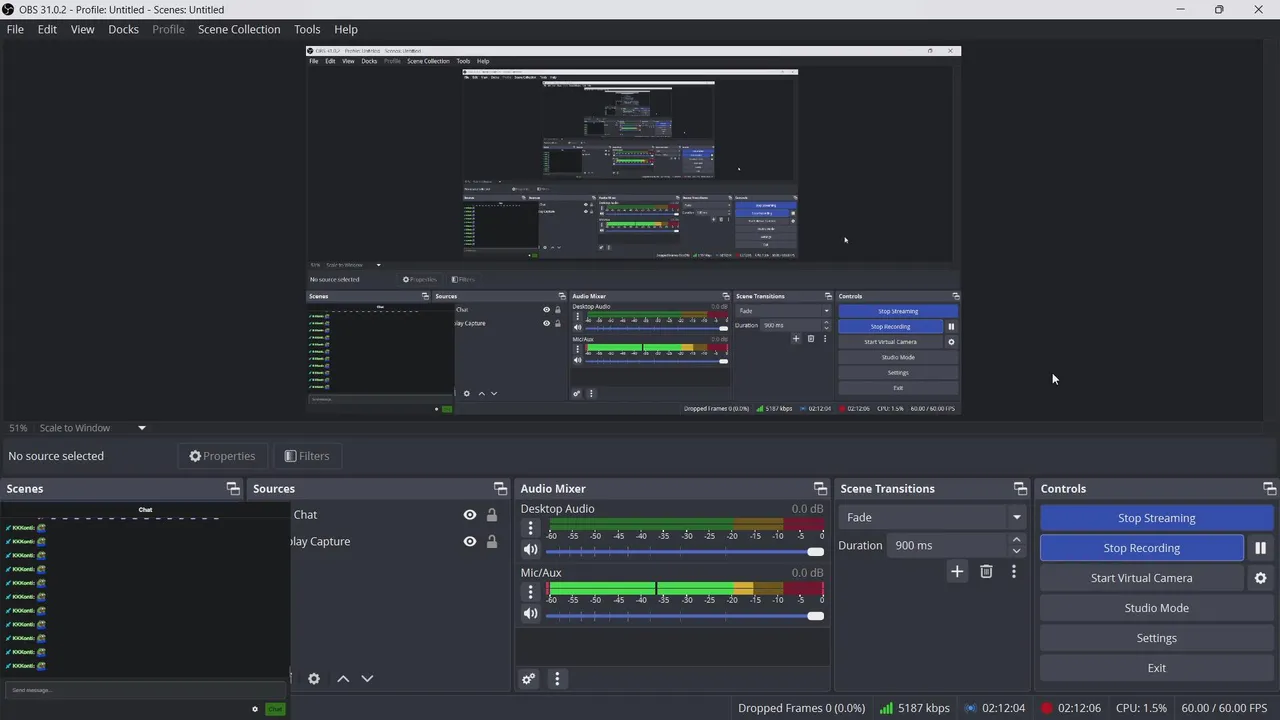
Task: Toggle lock on Display Capture source
Action: point(492,542)
